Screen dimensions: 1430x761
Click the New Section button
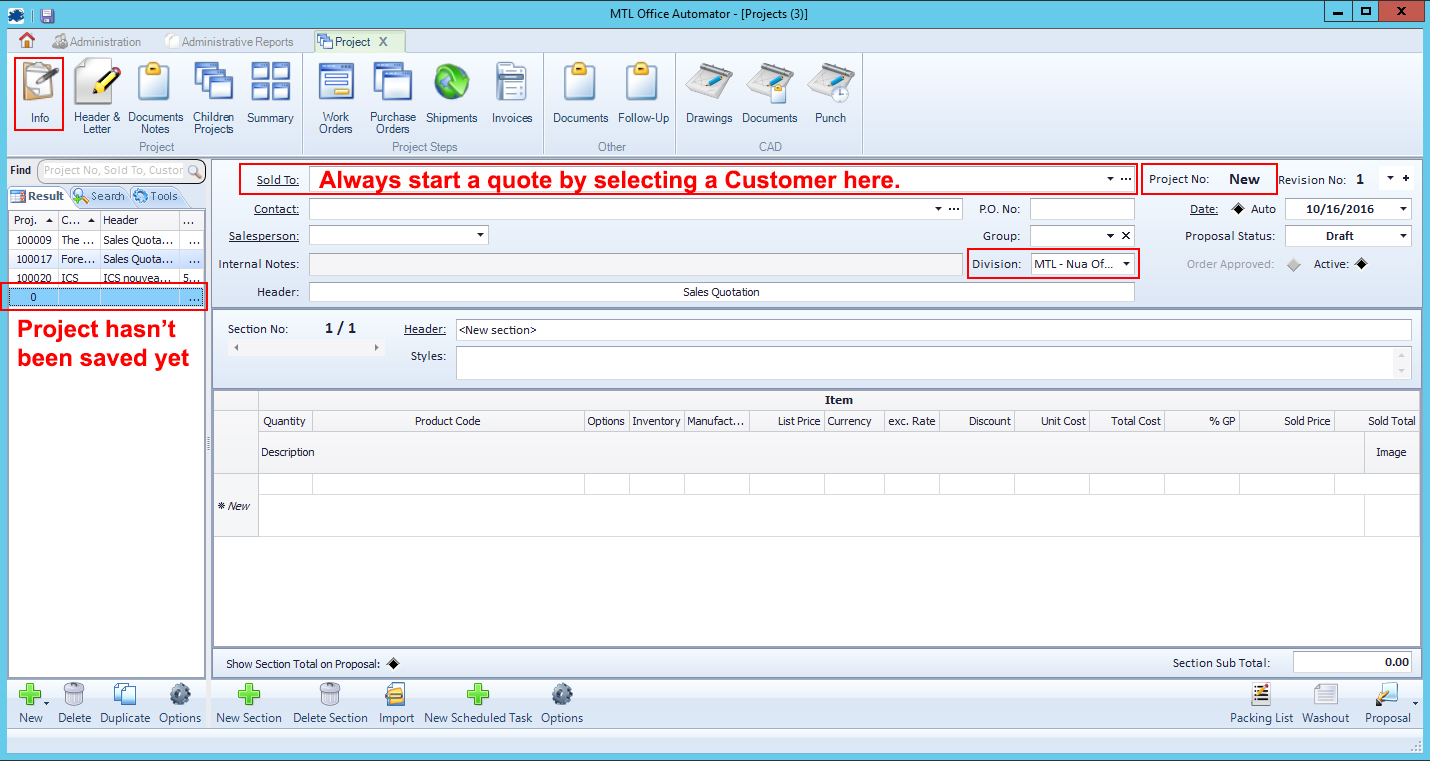249,703
